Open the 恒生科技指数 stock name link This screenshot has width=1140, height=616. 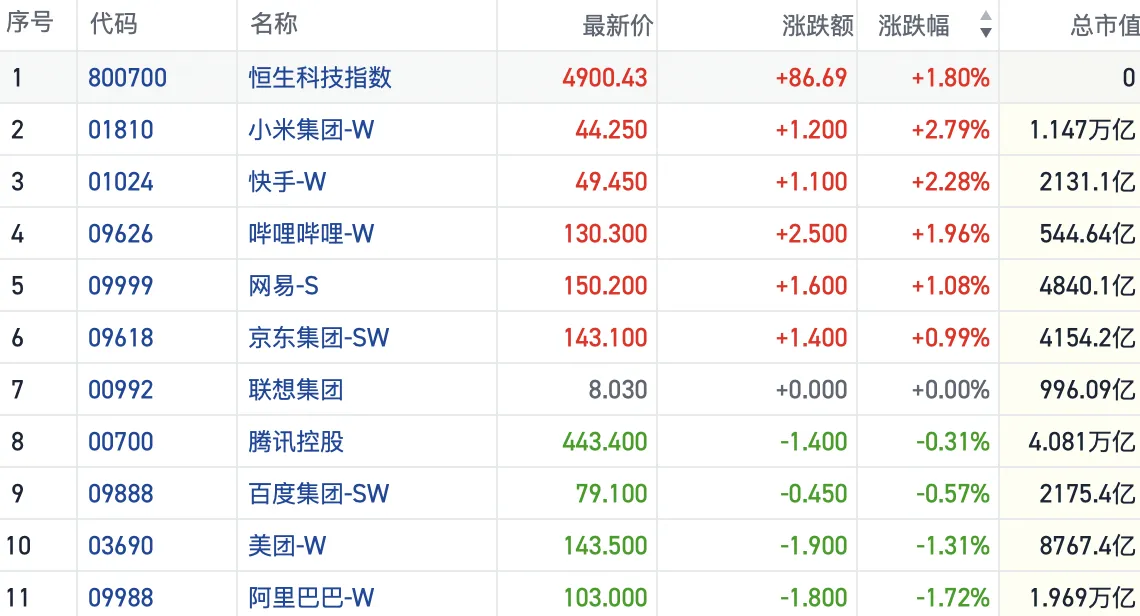point(320,78)
